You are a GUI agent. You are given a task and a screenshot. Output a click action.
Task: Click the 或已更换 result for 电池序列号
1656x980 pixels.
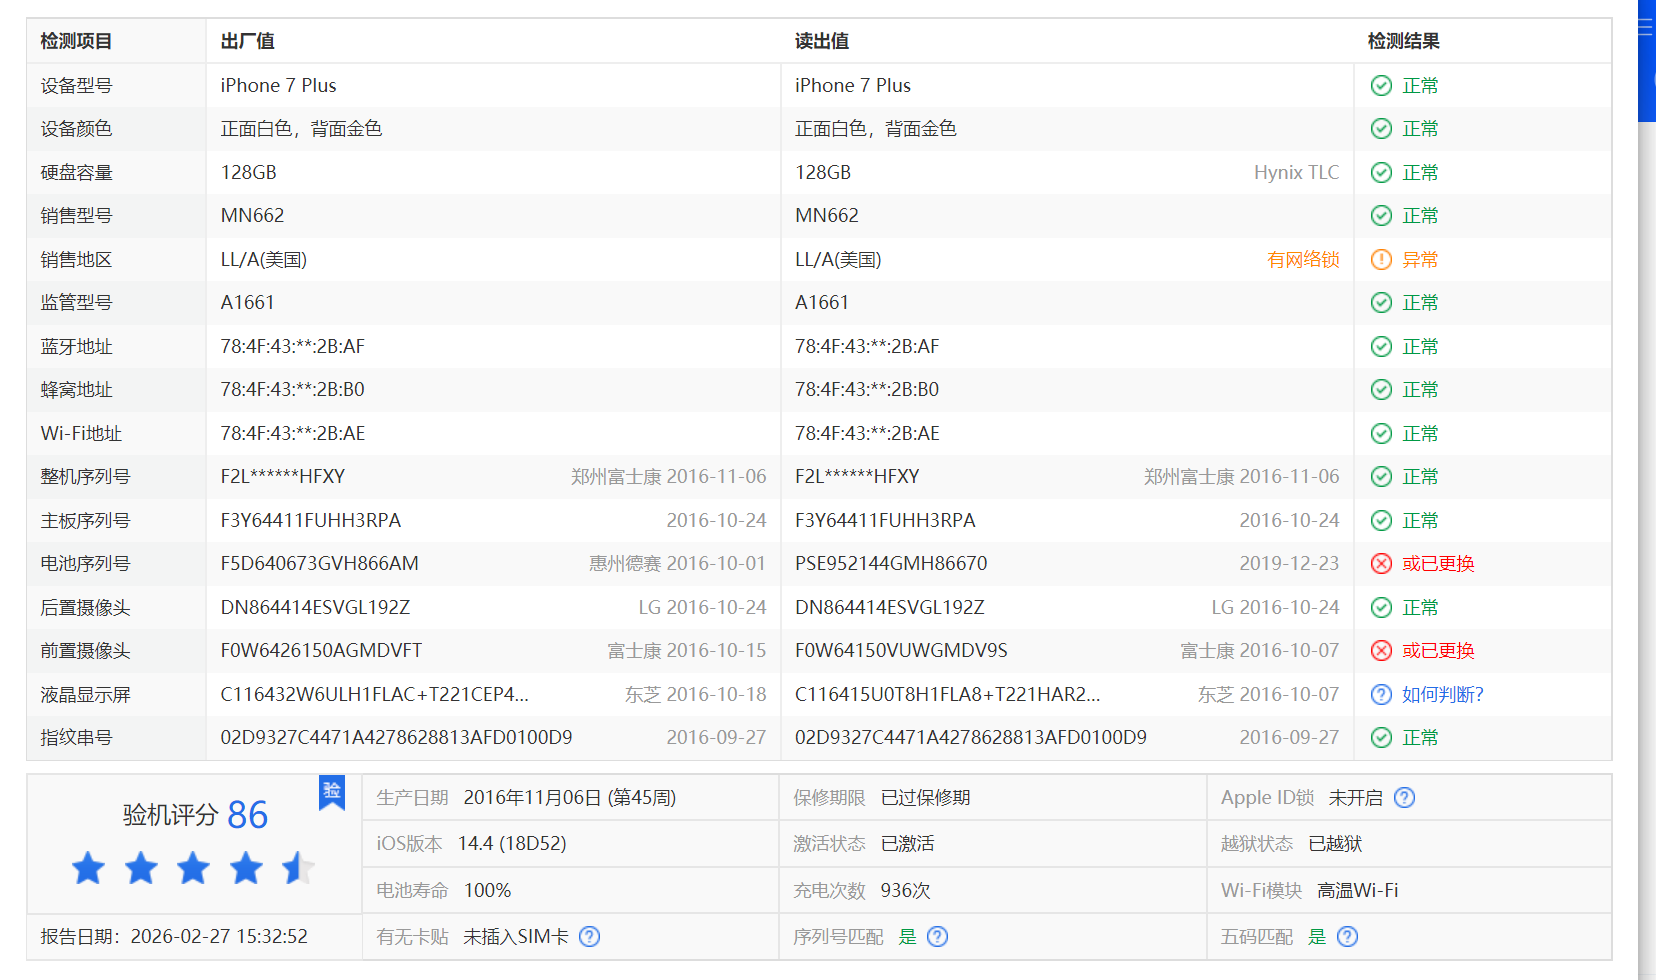tap(1437, 564)
